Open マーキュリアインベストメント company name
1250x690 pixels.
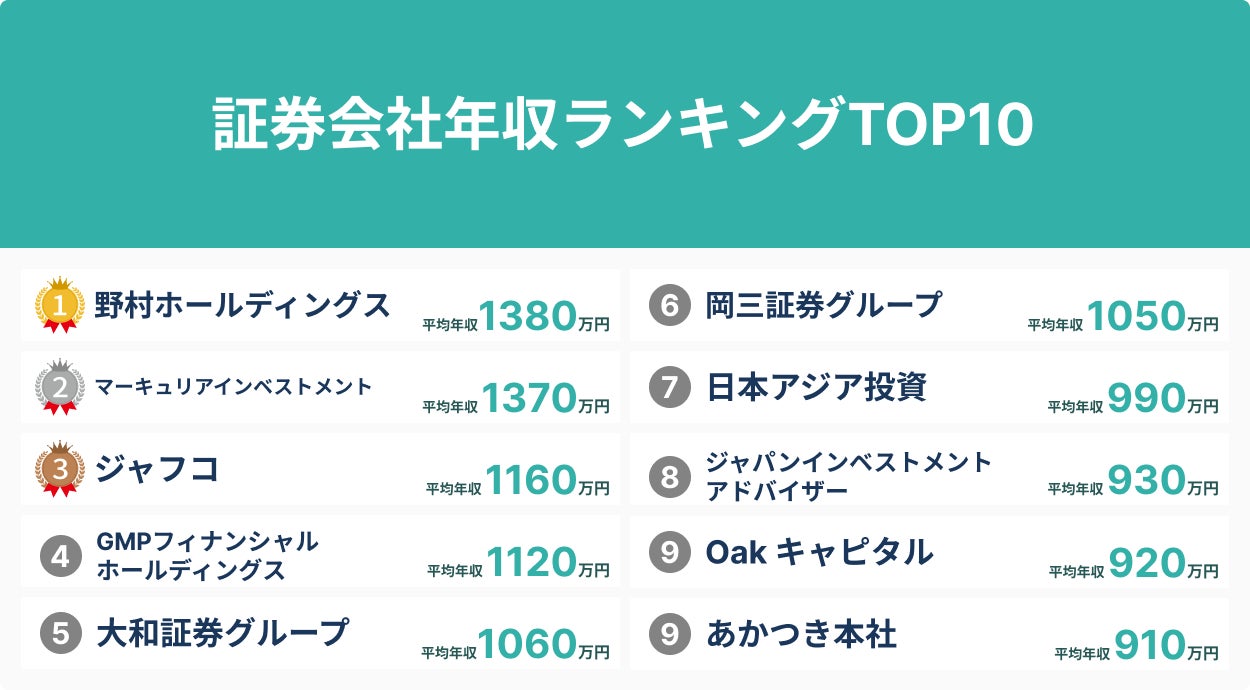click(234, 386)
